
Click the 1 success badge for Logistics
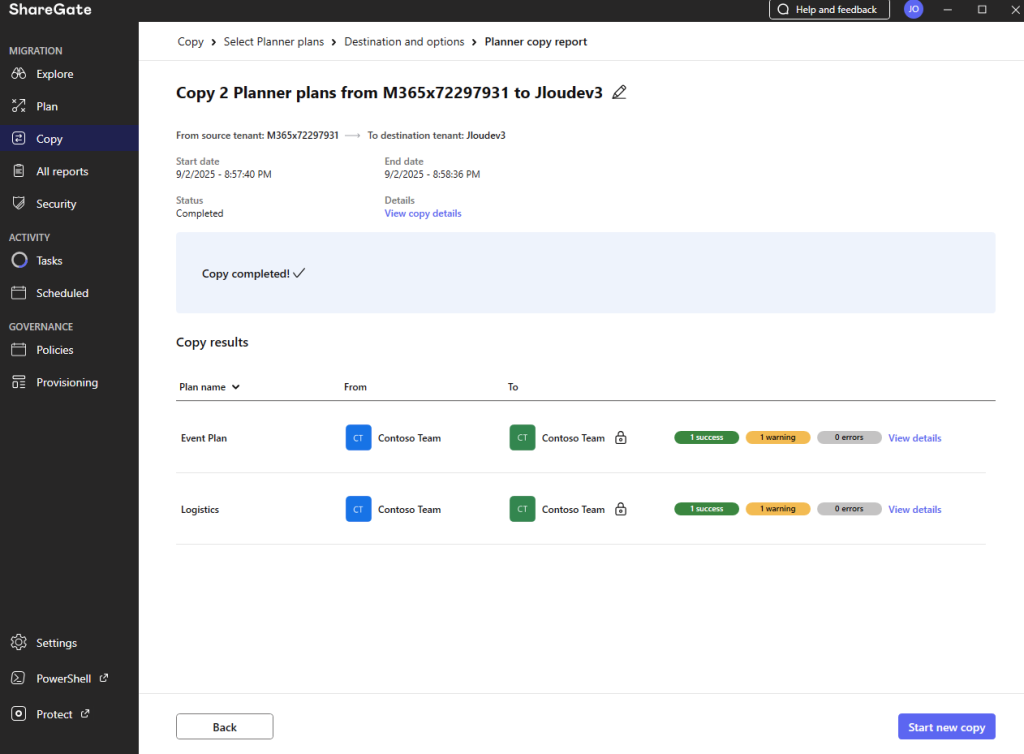707,509
